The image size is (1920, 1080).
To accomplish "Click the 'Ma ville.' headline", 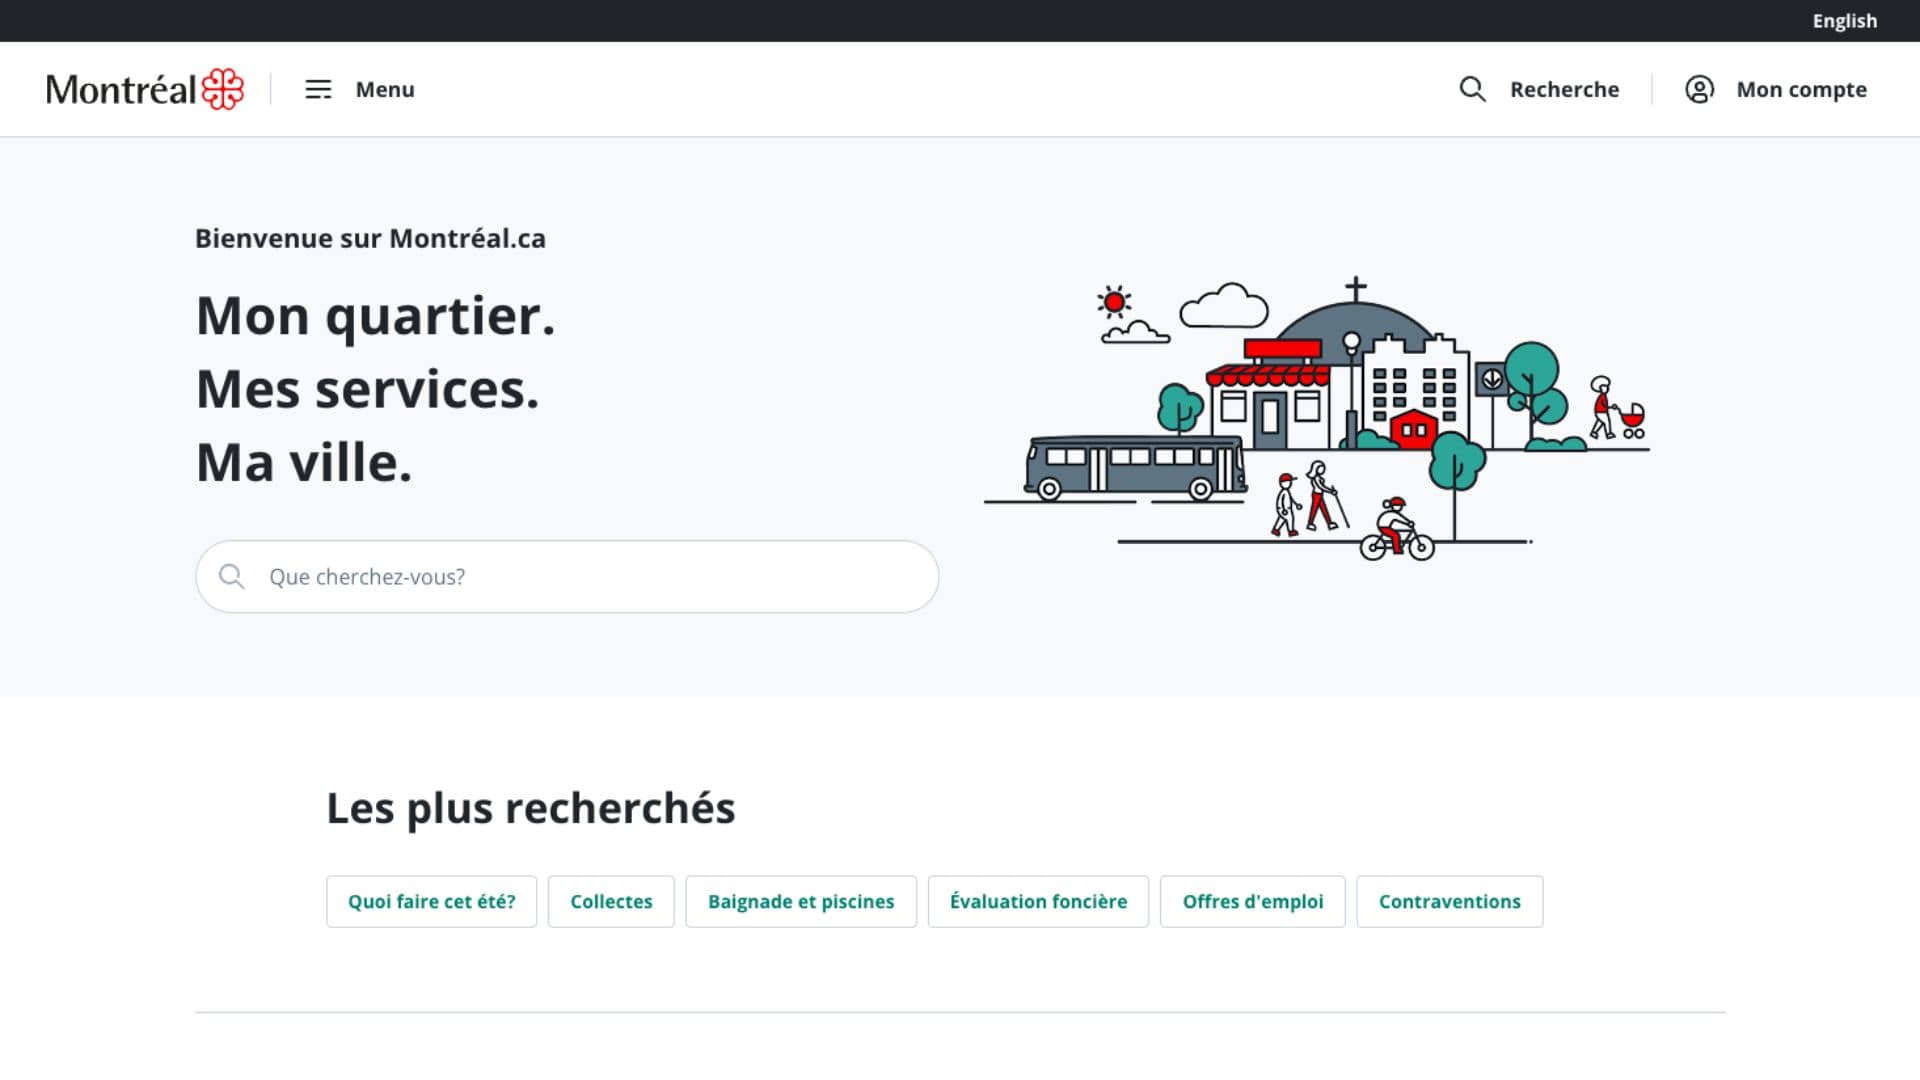I will (304, 463).
